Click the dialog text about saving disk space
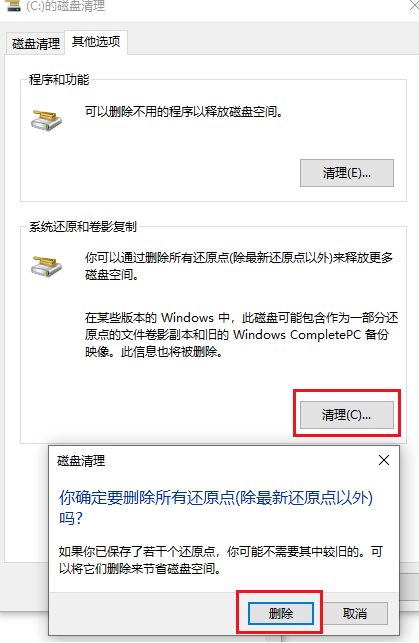This screenshot has height=643, width=419. click(221, 560)
